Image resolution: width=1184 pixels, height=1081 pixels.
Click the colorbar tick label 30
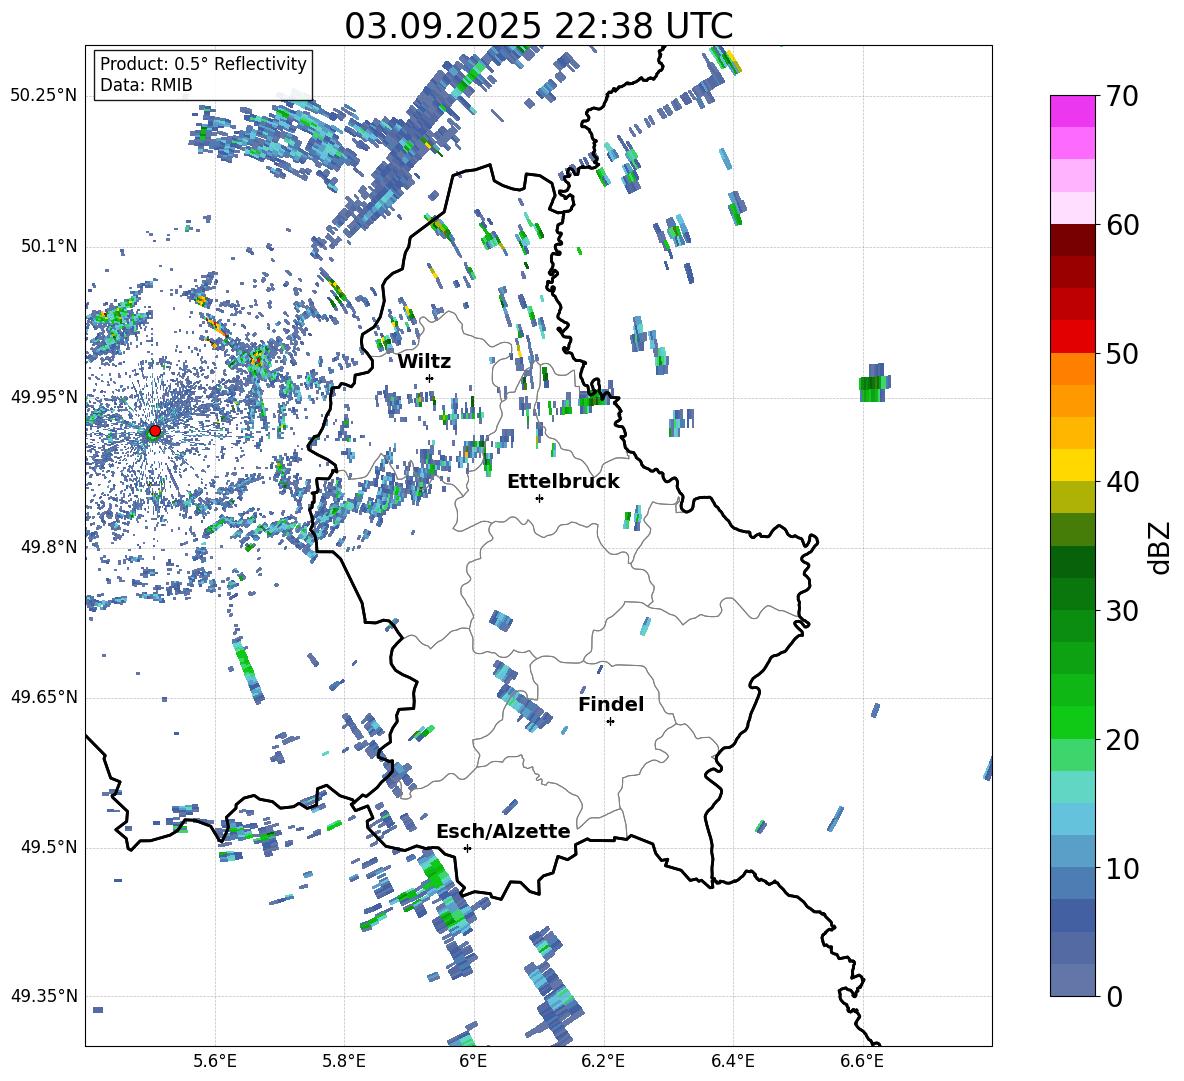point(1122,610)
